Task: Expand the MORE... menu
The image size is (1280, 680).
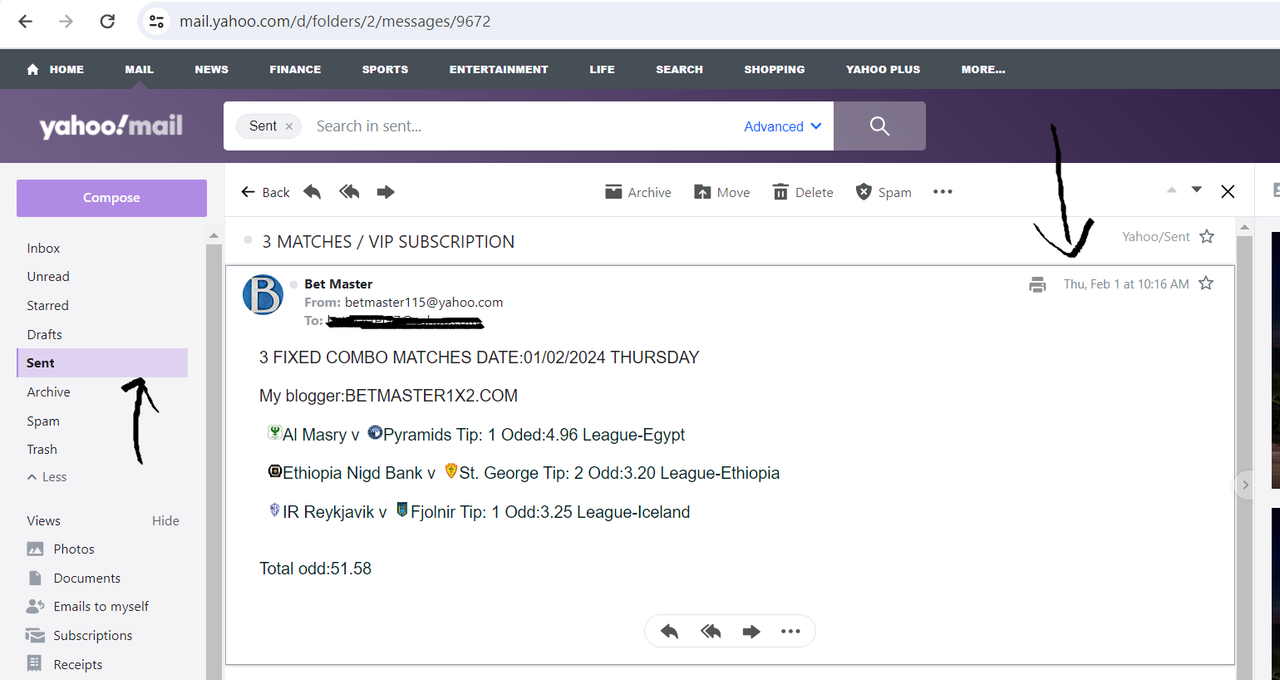Action: tap(983, 69)
